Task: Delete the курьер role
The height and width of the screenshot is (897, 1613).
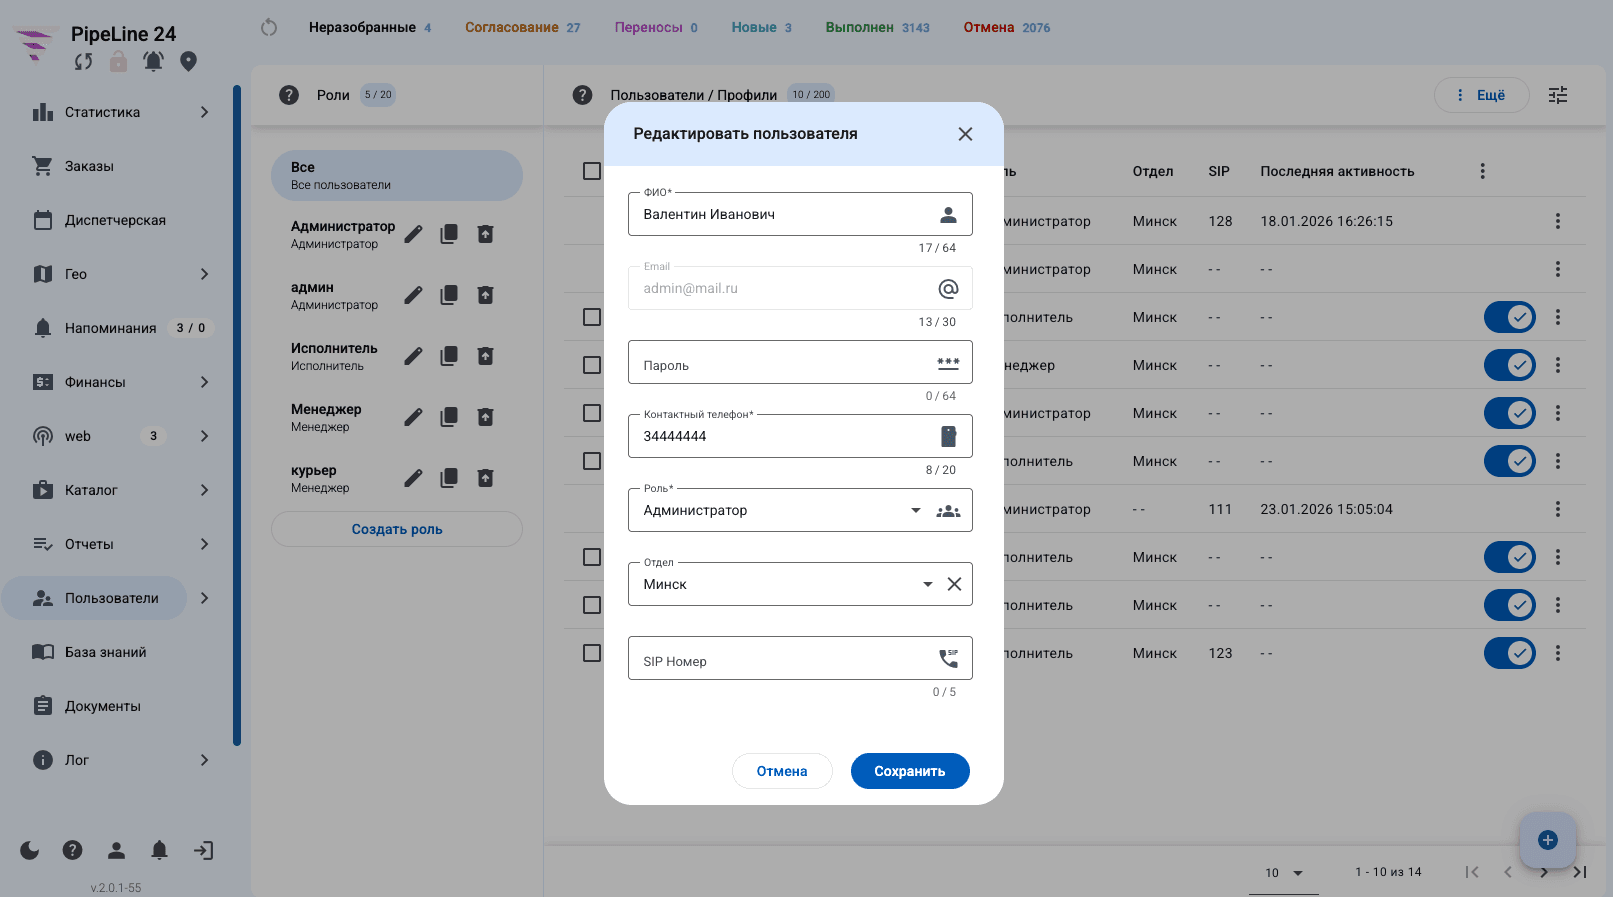Action: click(x=485, y=478)
